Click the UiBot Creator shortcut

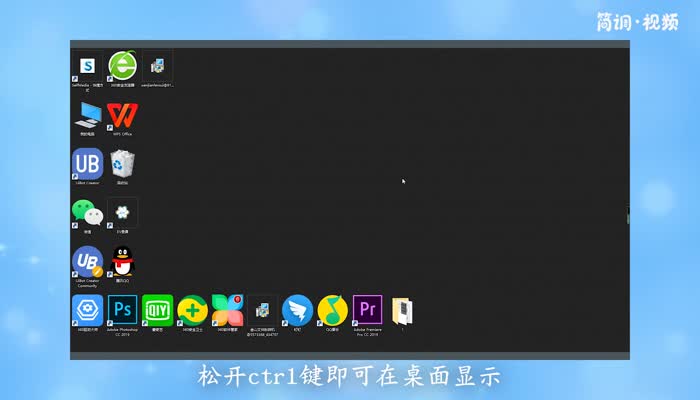pyautogui.click(x=87, y=163)
